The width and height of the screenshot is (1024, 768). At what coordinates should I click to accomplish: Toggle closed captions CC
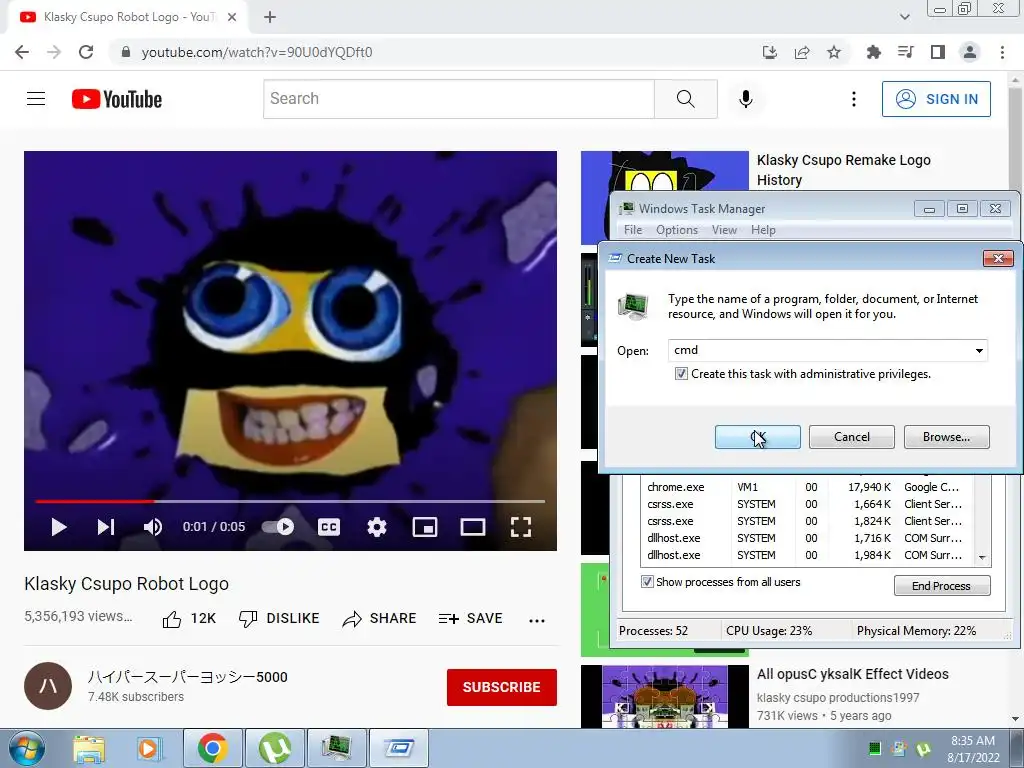[x=329, y=527]
